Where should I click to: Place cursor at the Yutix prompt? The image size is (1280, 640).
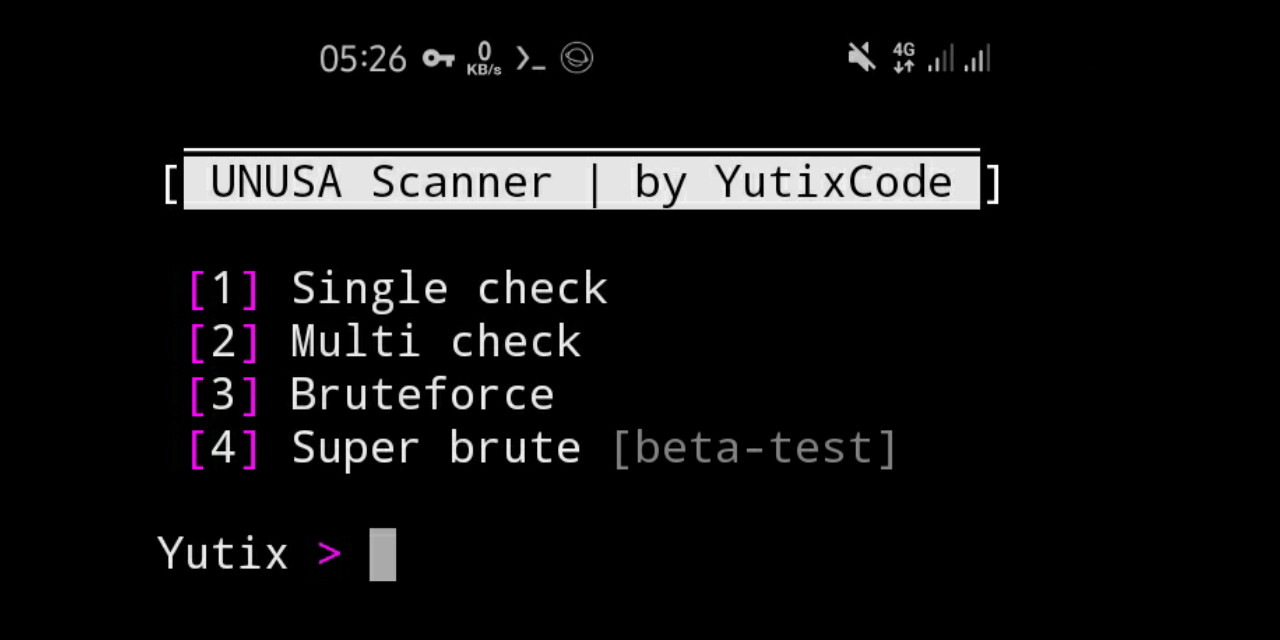(x=222, y=553)
